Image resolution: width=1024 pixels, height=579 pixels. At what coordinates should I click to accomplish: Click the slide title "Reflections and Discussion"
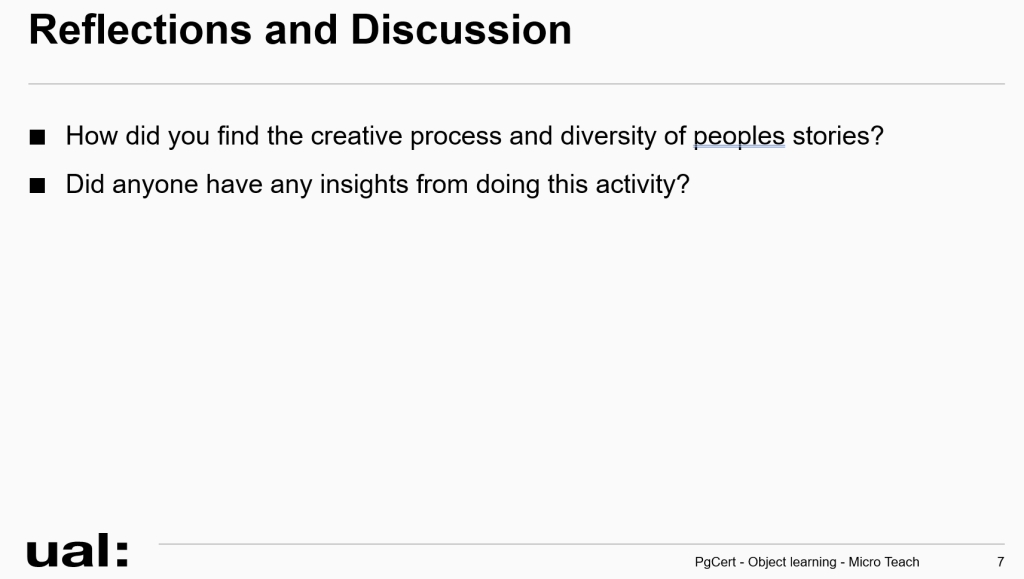[300, 30]
